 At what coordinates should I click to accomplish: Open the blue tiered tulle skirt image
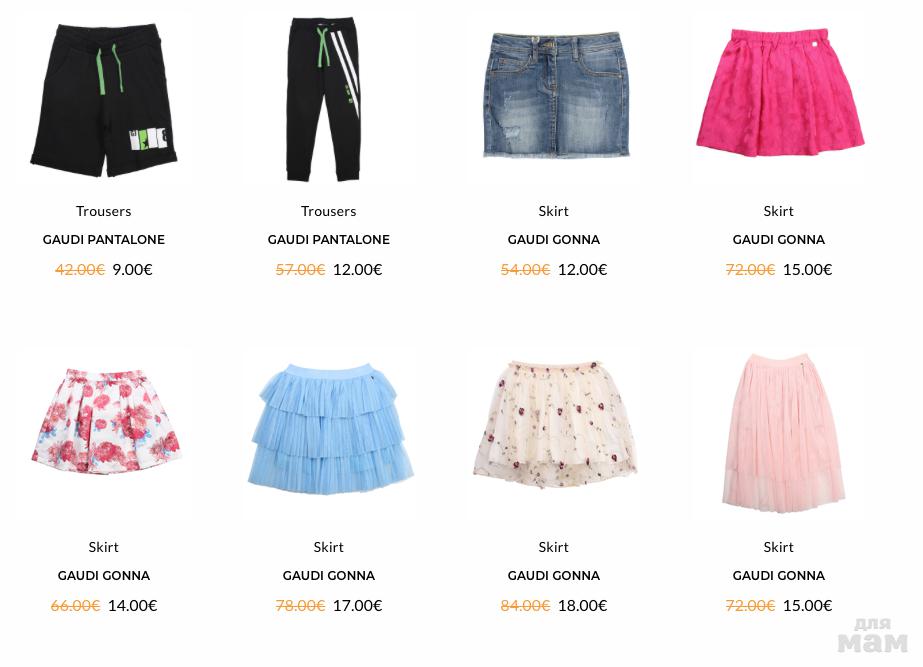tap(330, 429)
